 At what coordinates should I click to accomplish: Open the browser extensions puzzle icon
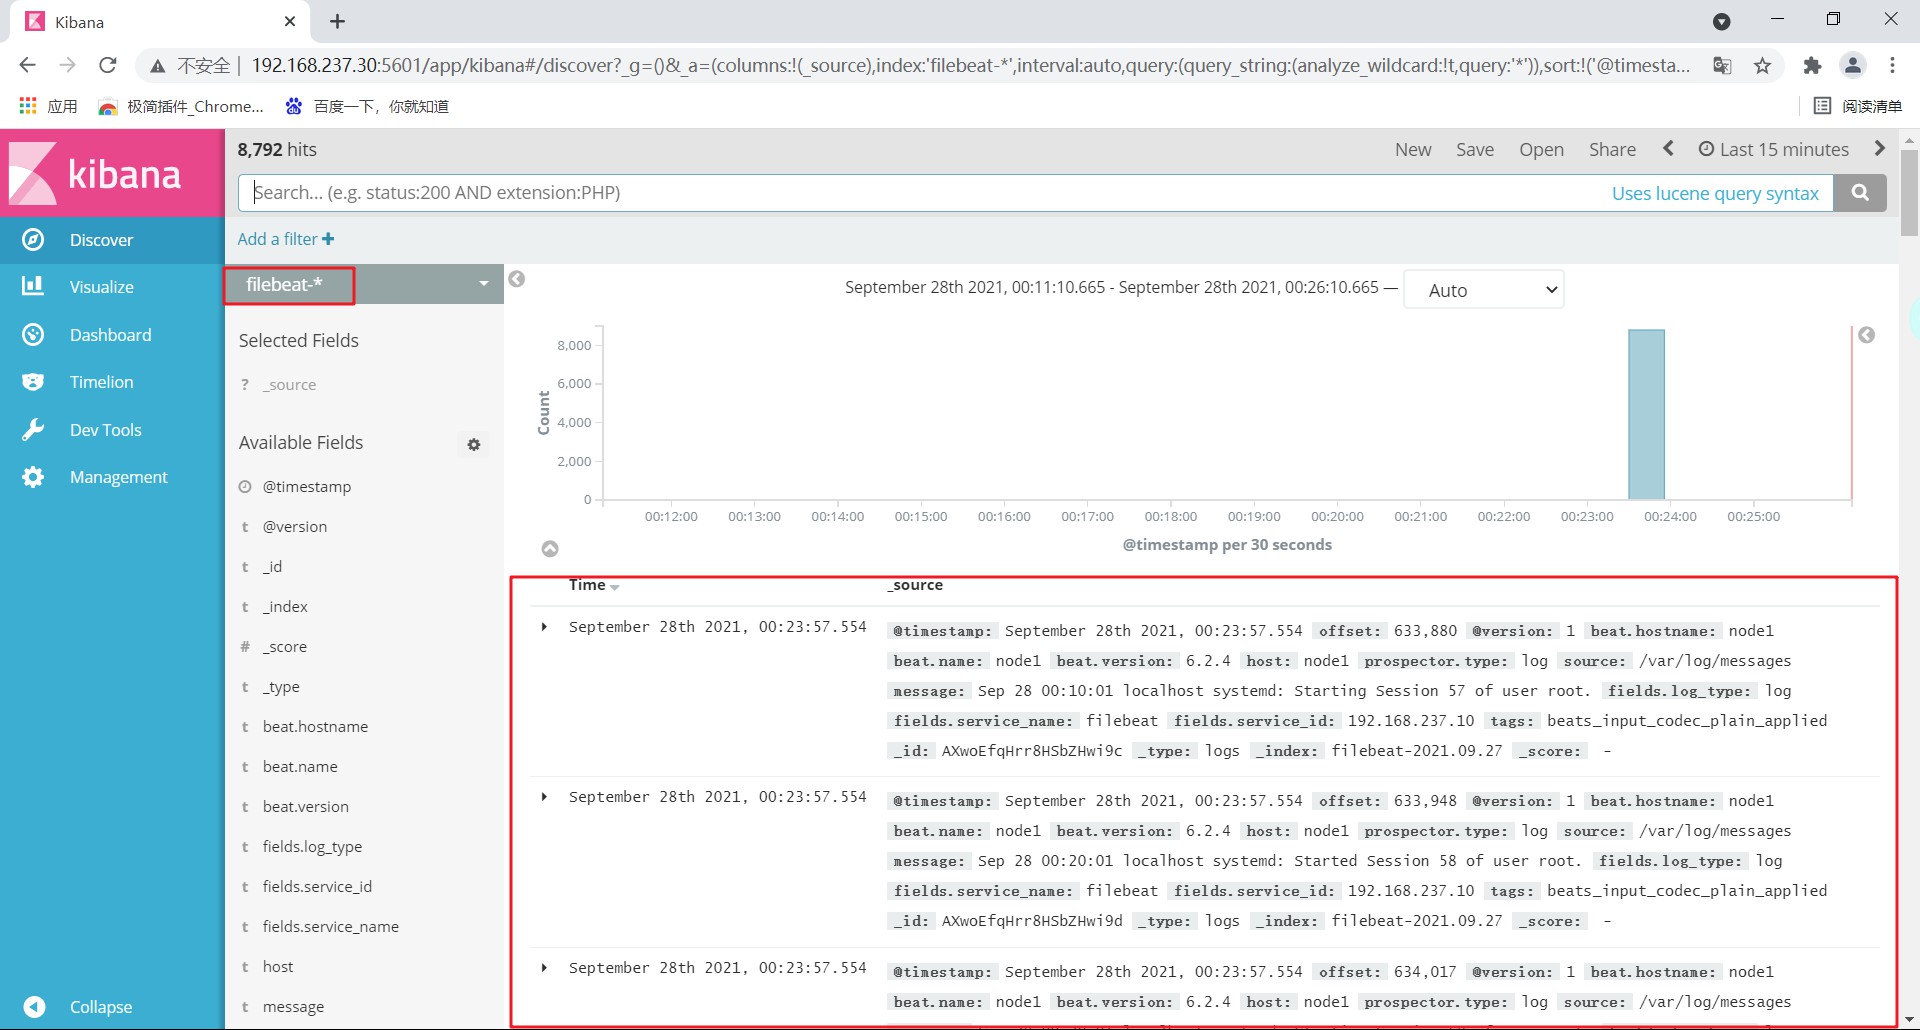coord(1812,66)
